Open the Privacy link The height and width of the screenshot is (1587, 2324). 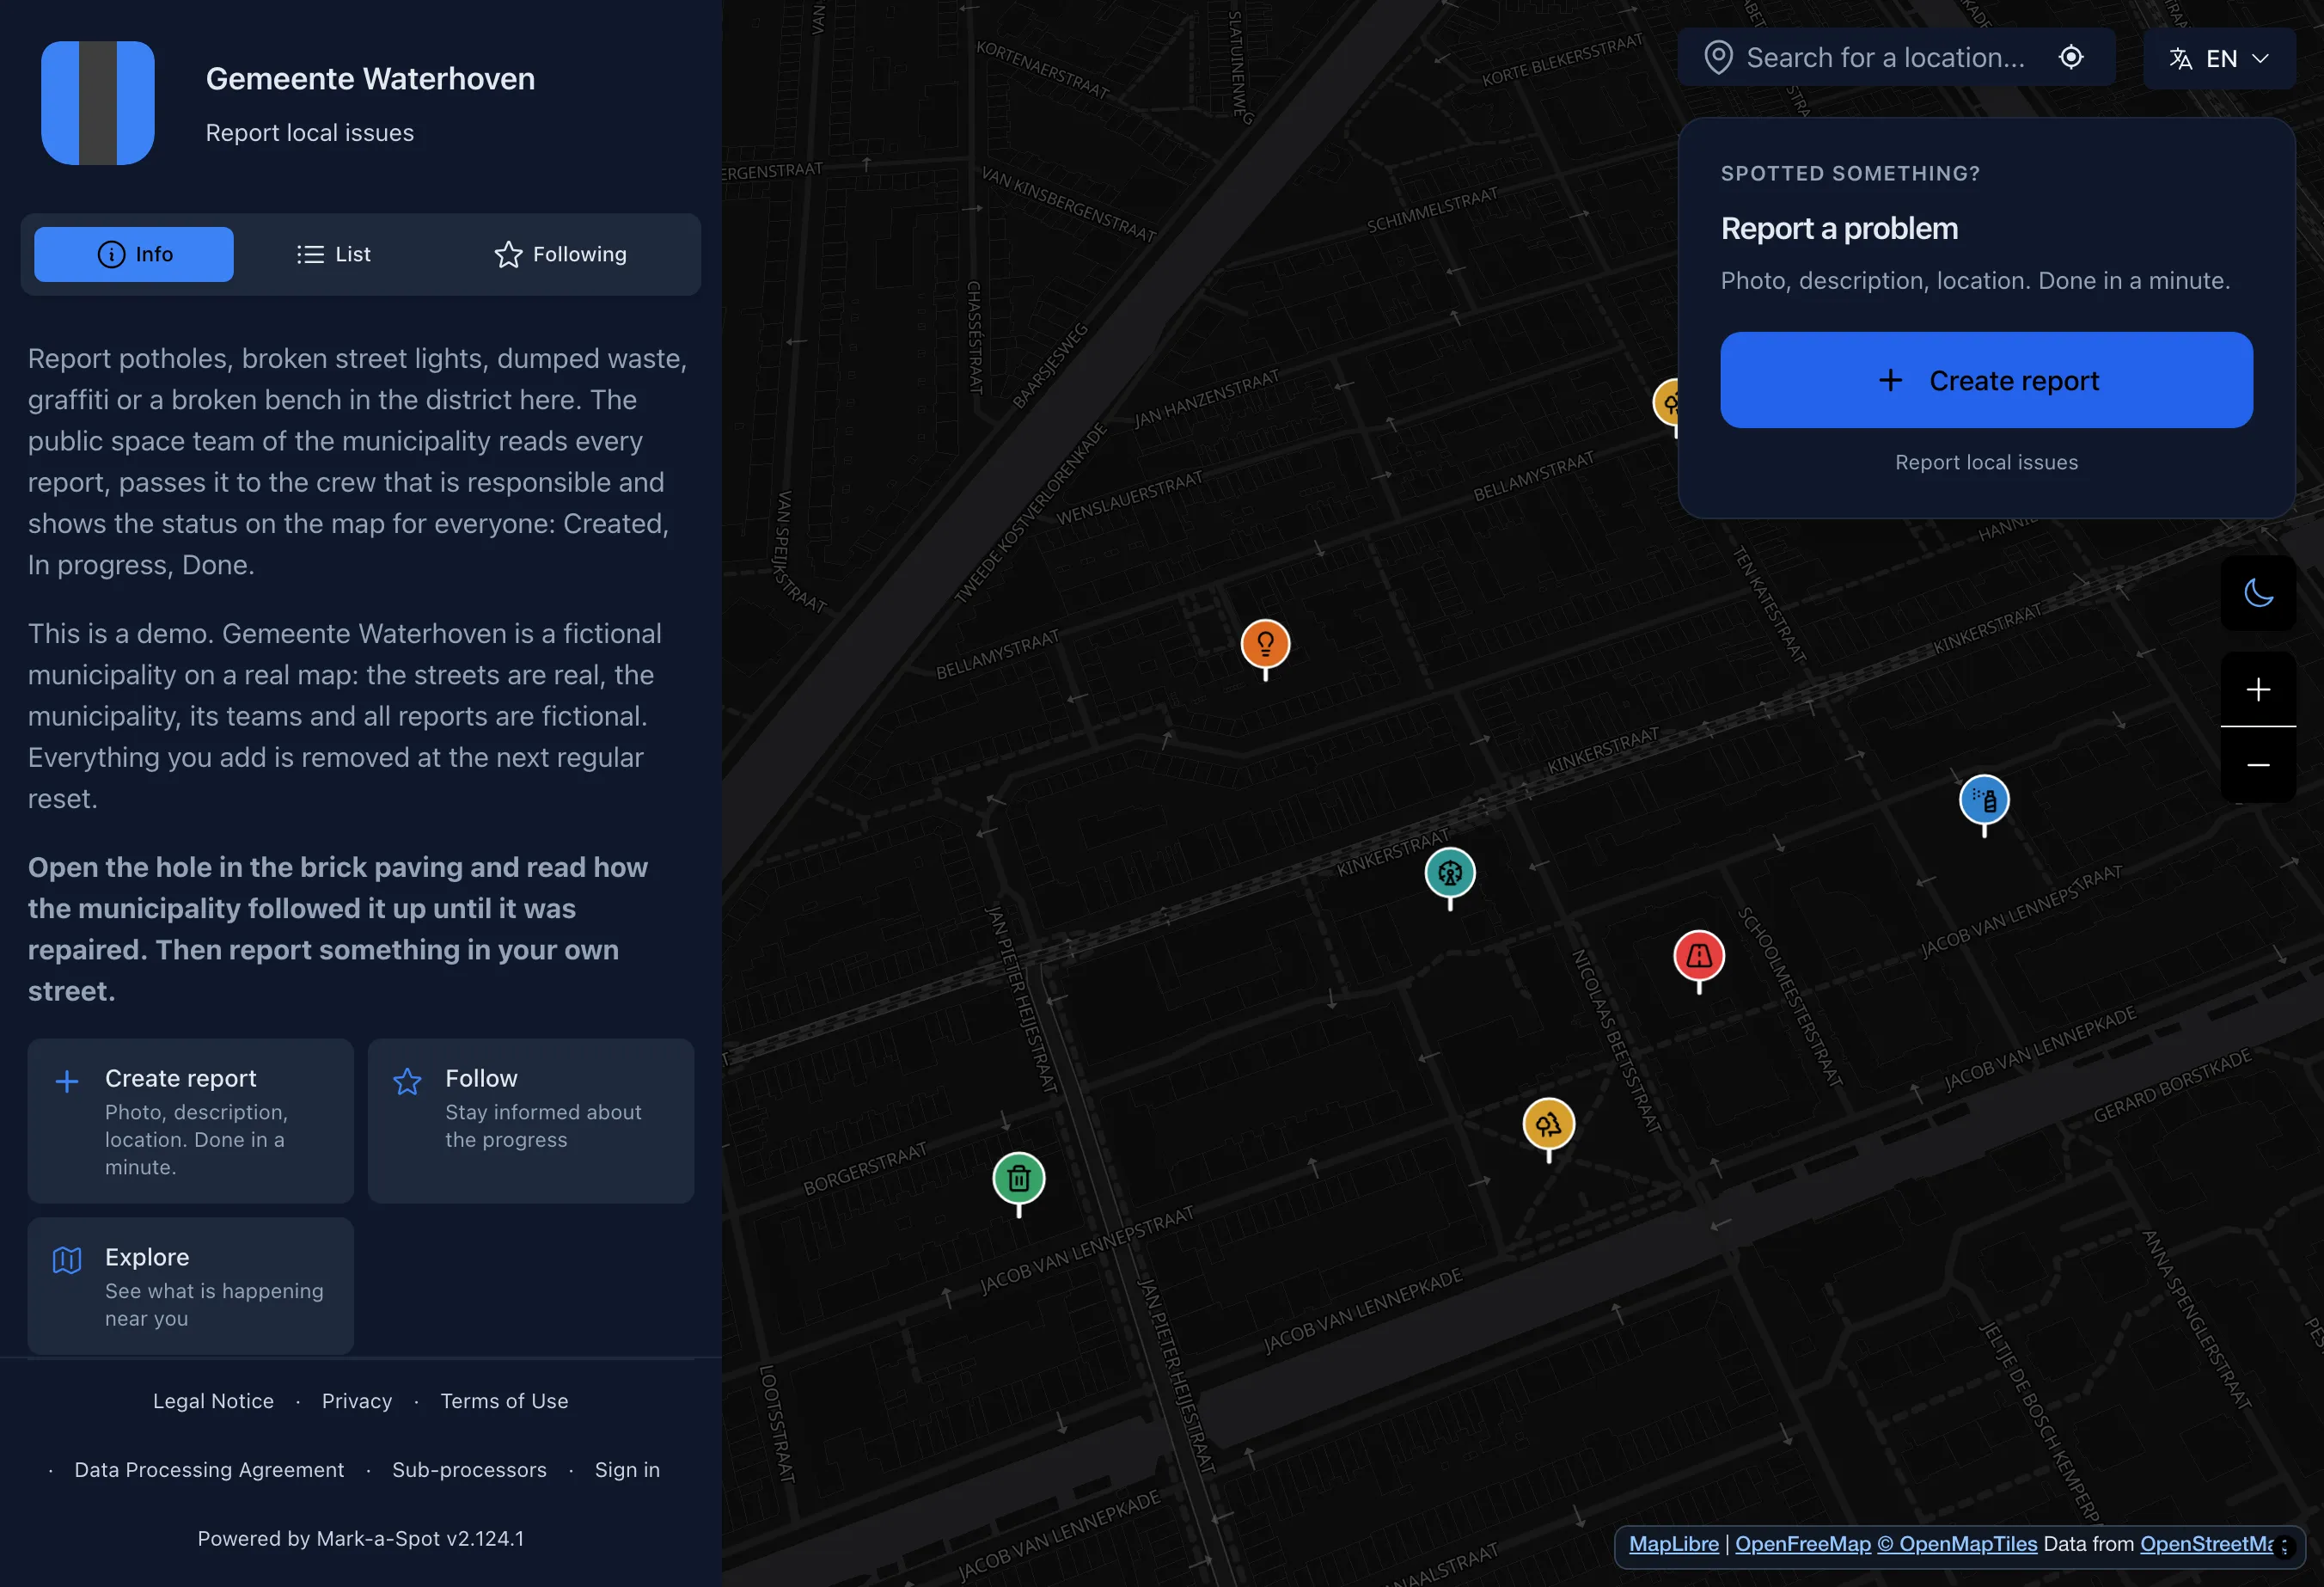(x=357, y=1401)
